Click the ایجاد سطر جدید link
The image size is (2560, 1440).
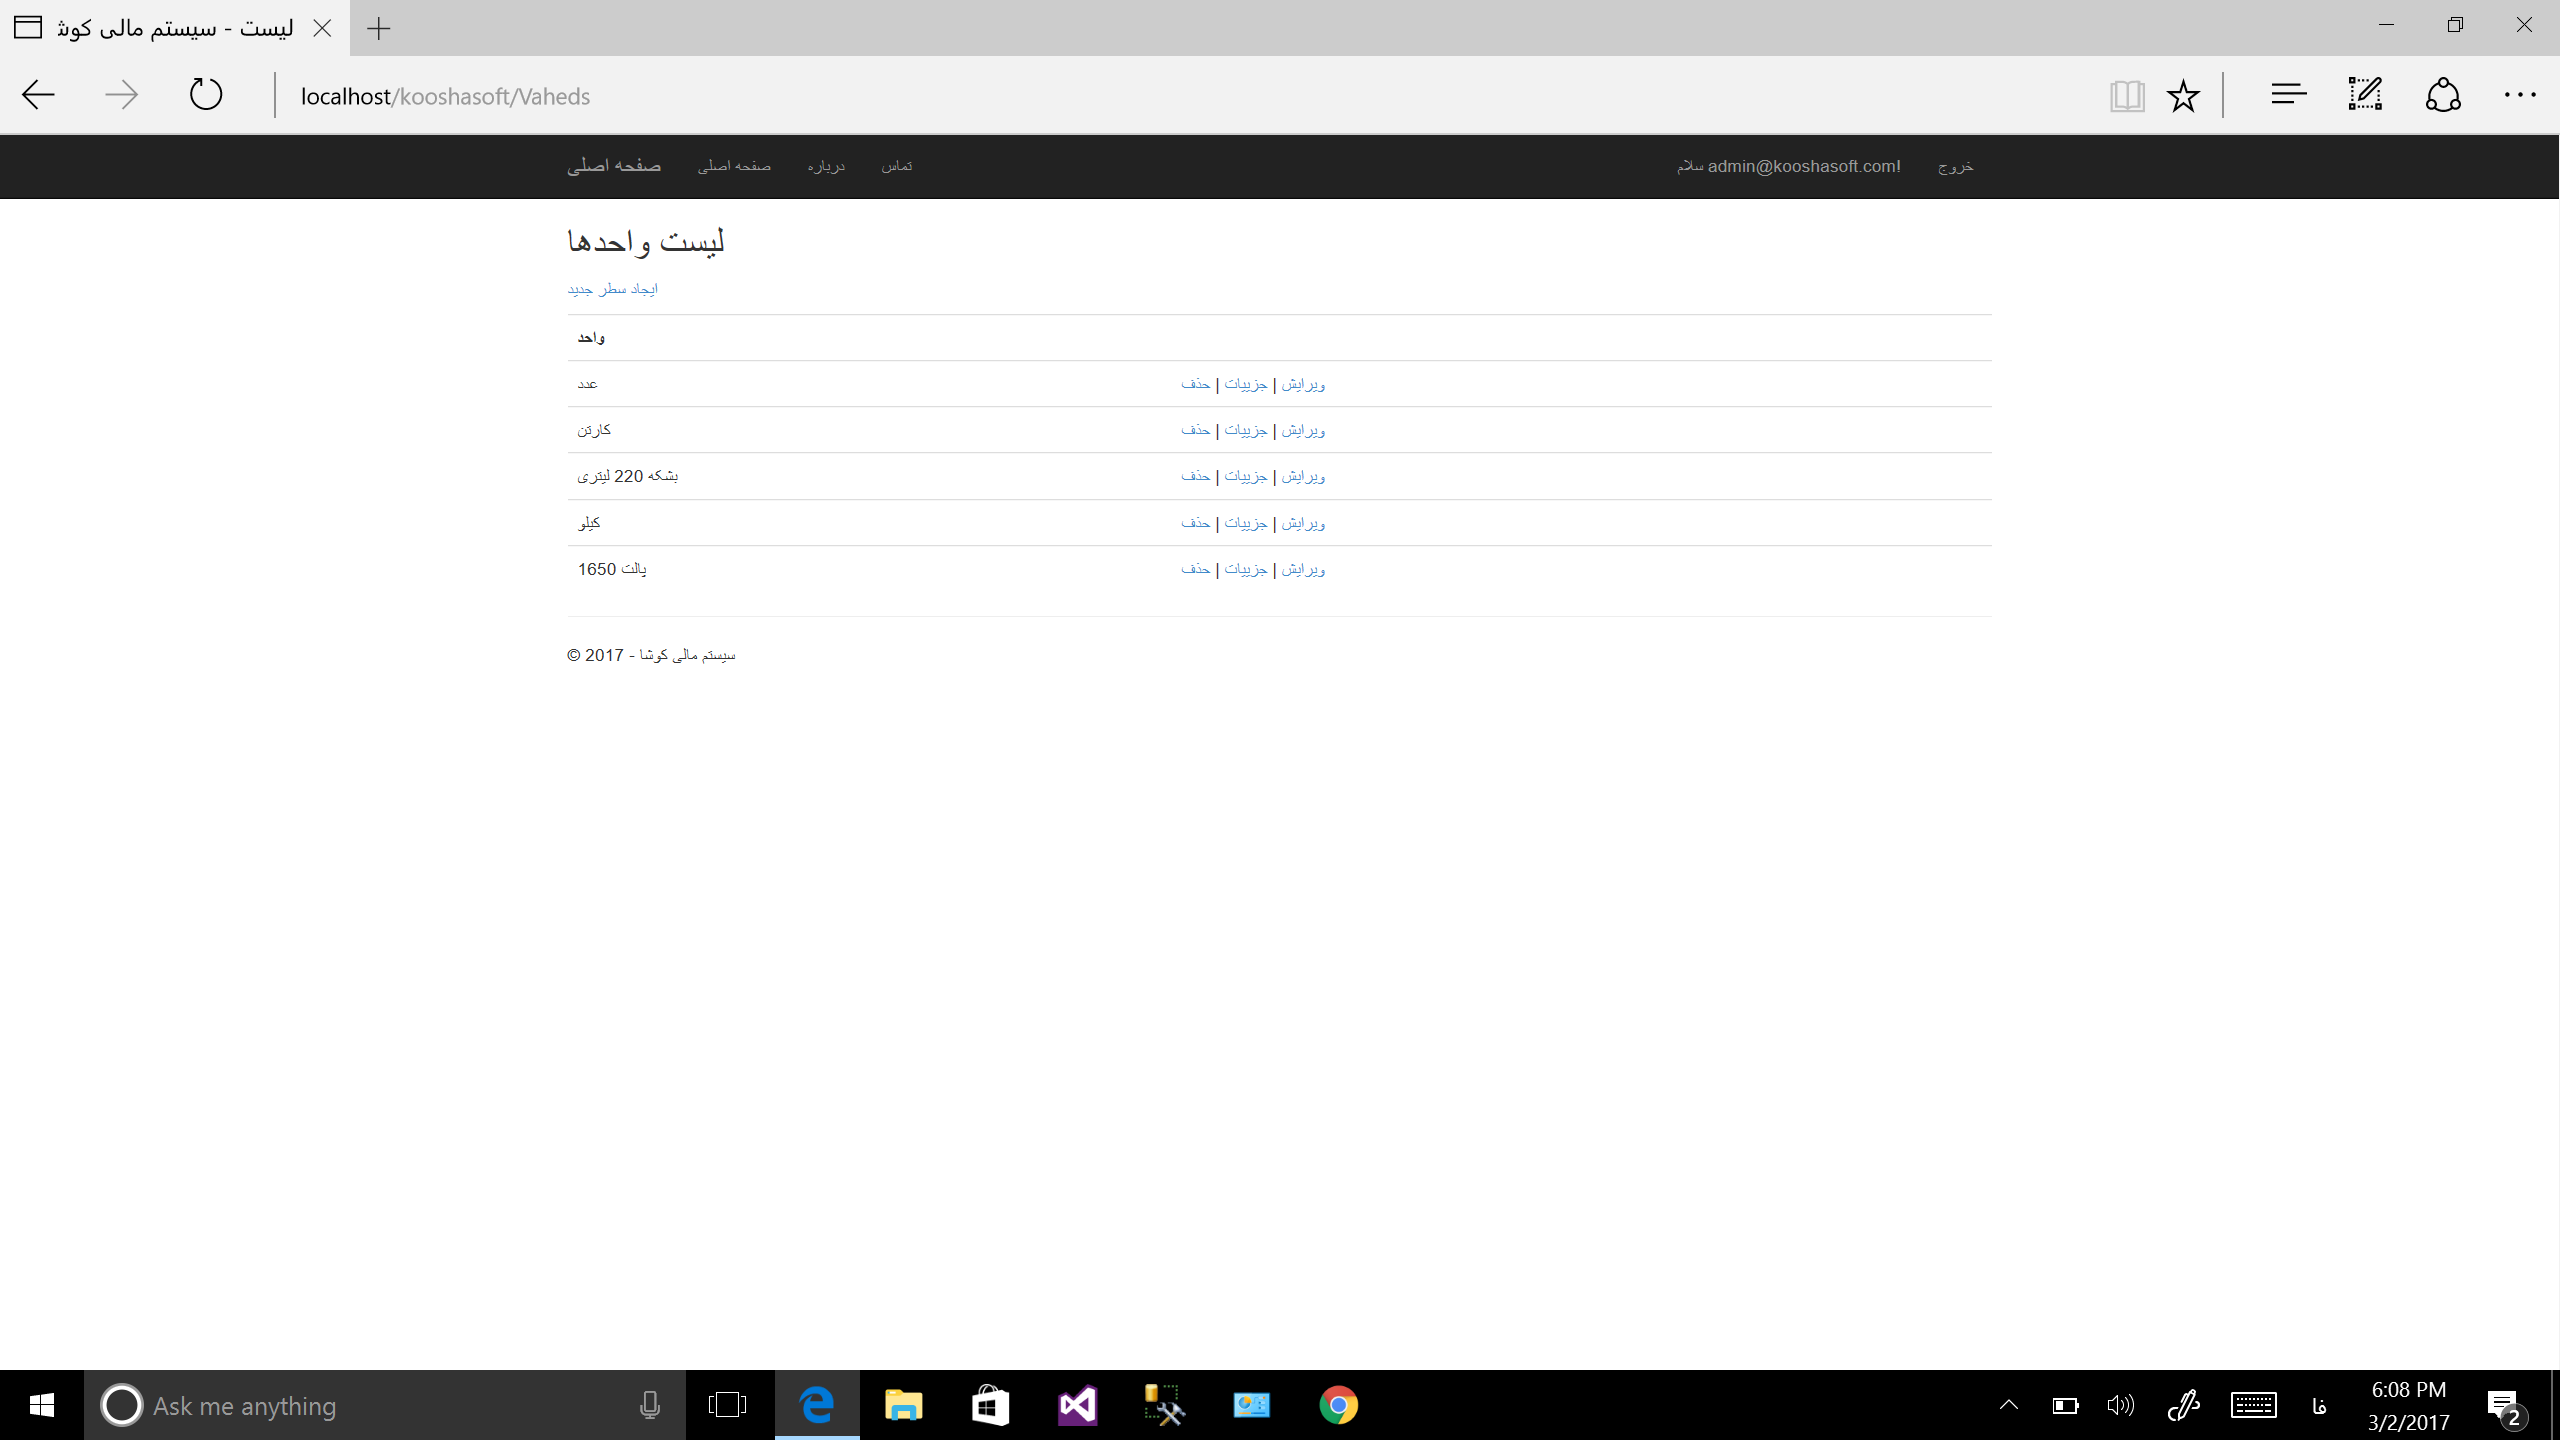pyautogui.click(x=612, y=289)
